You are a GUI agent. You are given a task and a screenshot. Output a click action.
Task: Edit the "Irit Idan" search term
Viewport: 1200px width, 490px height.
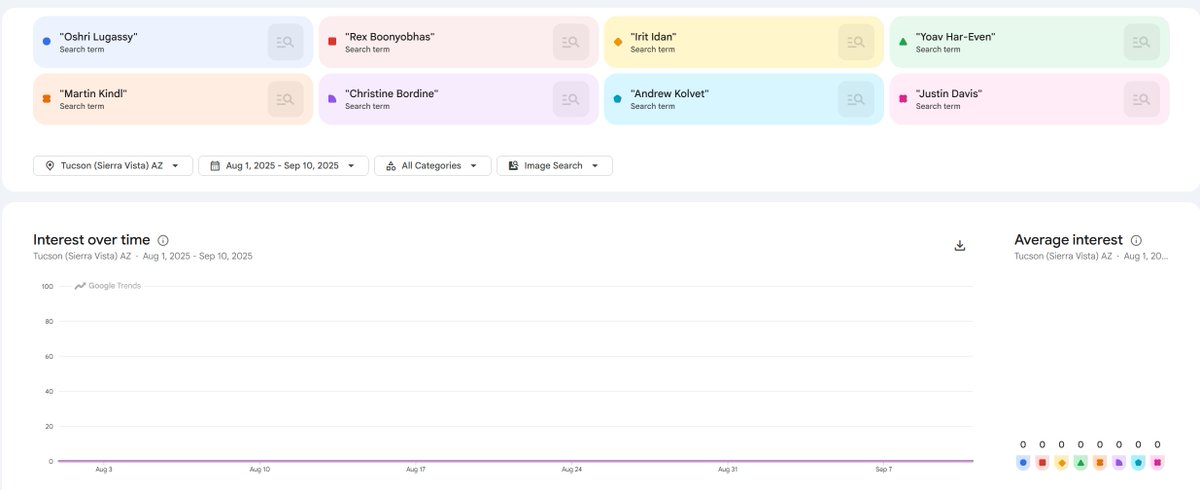(x=653, y=37)
